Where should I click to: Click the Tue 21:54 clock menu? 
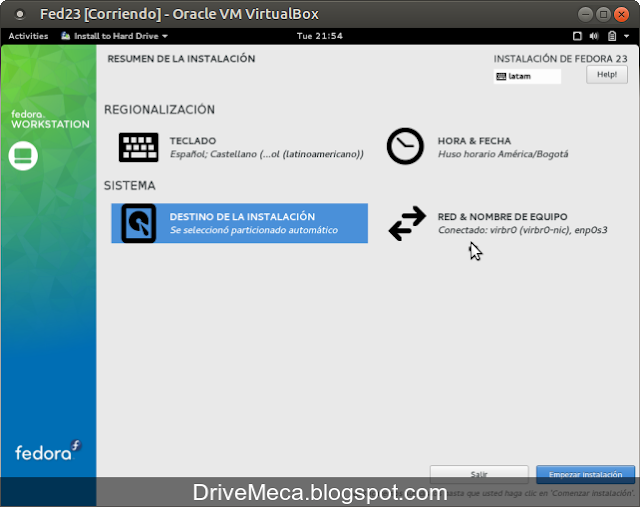point(320,36)
